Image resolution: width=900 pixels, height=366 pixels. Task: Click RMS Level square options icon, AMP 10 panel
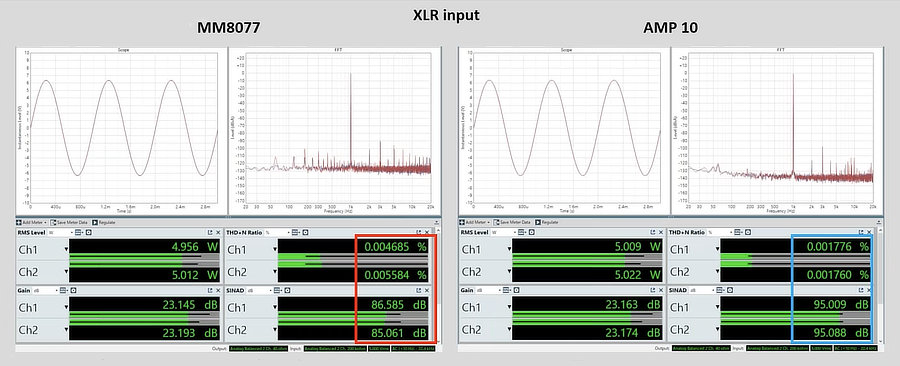tap(532, 232)
